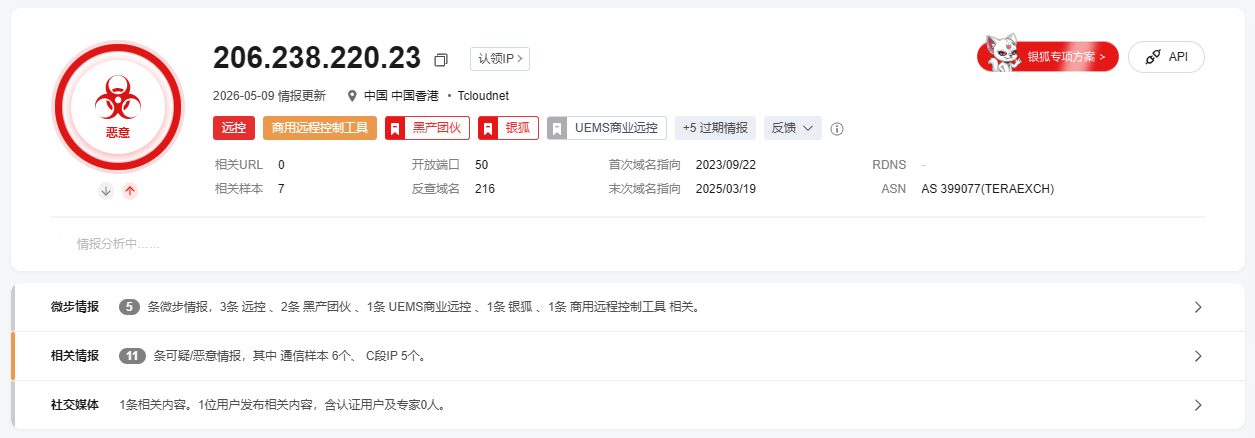The height and width of the screenshot is (438, 1255).
Task: Open 银狐专项方案 banner
Action: pyautogui.click(x=1048, y=57)
